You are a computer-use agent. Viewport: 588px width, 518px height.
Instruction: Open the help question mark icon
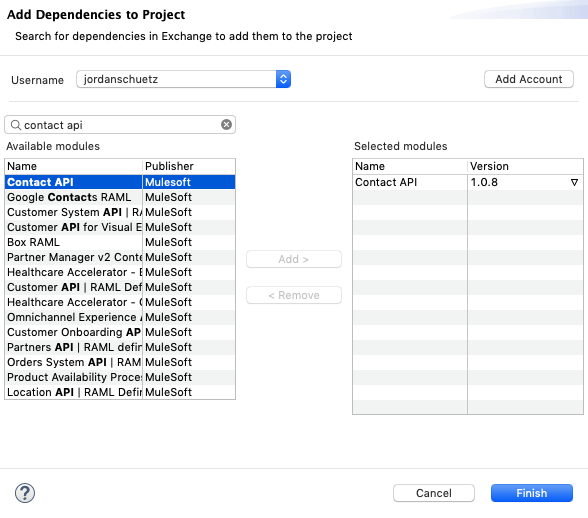point(25,493)
